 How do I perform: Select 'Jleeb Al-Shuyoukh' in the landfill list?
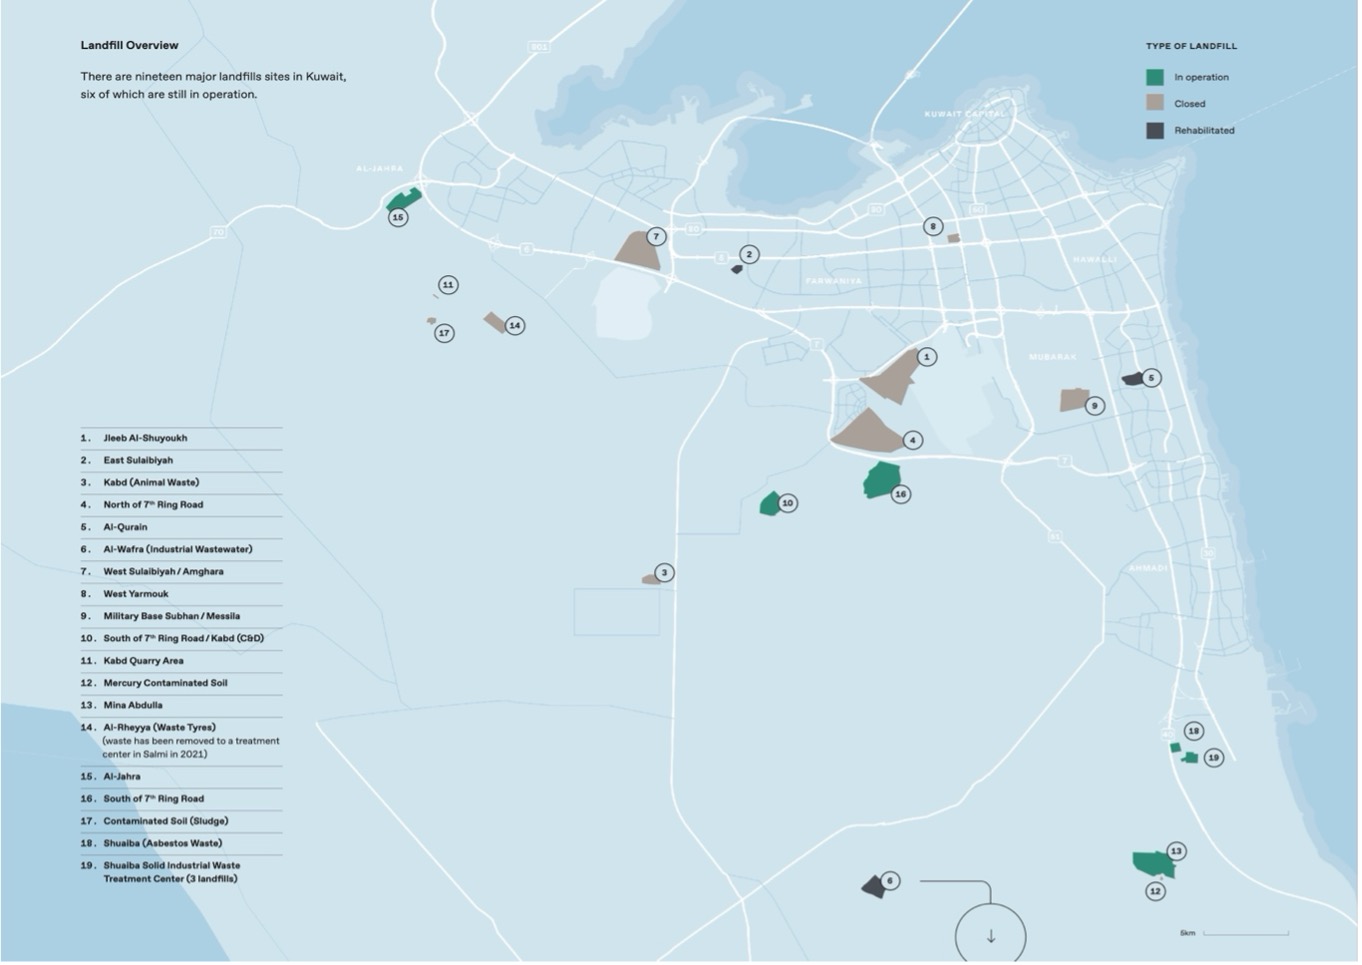(x=145, y=438)
